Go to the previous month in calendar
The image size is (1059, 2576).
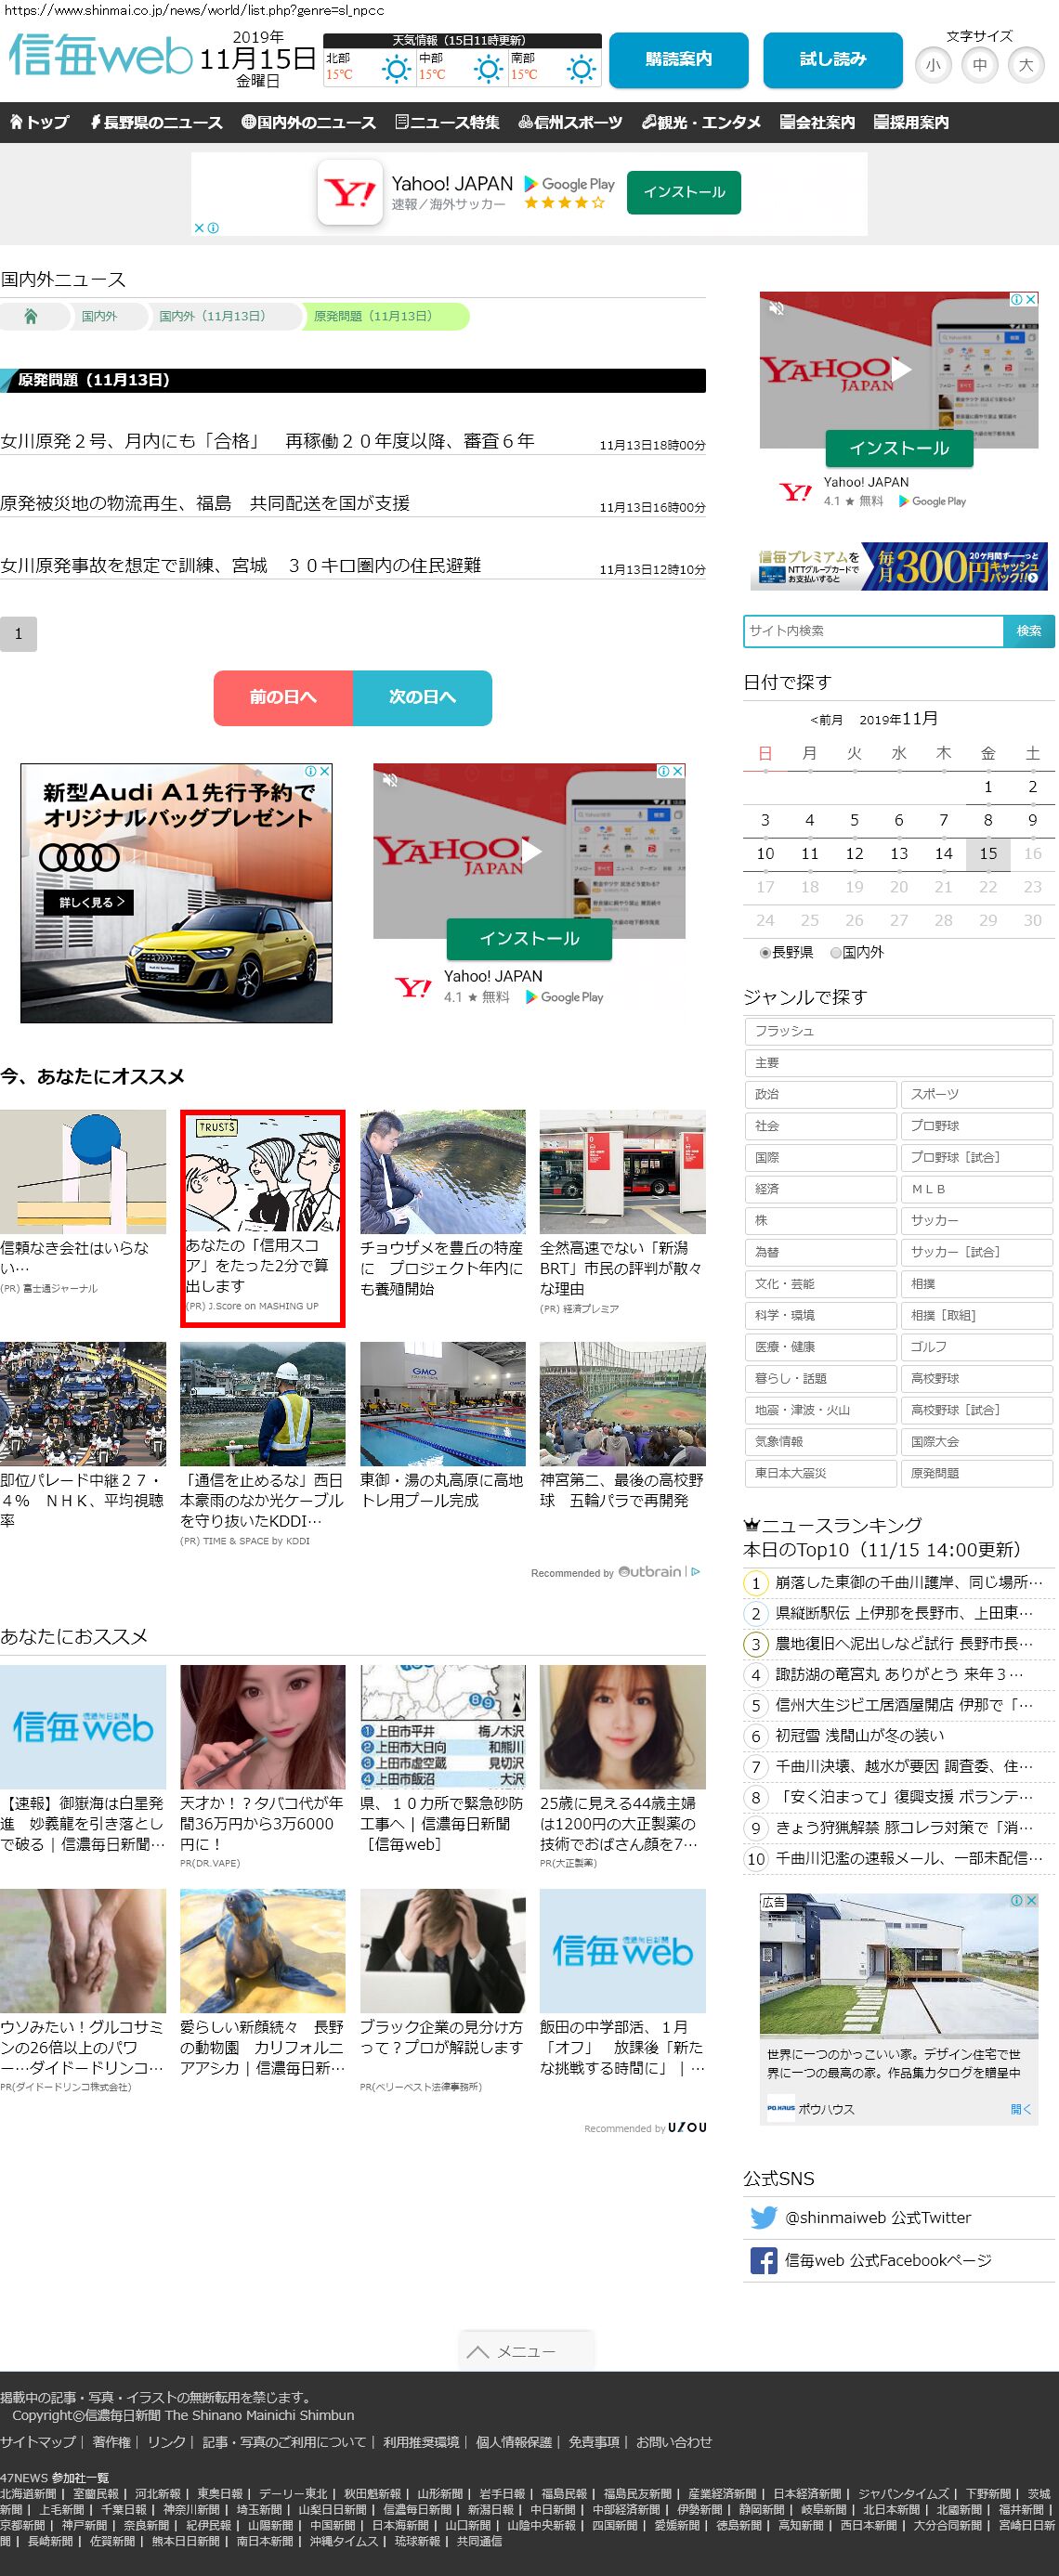tap(826, 720)
